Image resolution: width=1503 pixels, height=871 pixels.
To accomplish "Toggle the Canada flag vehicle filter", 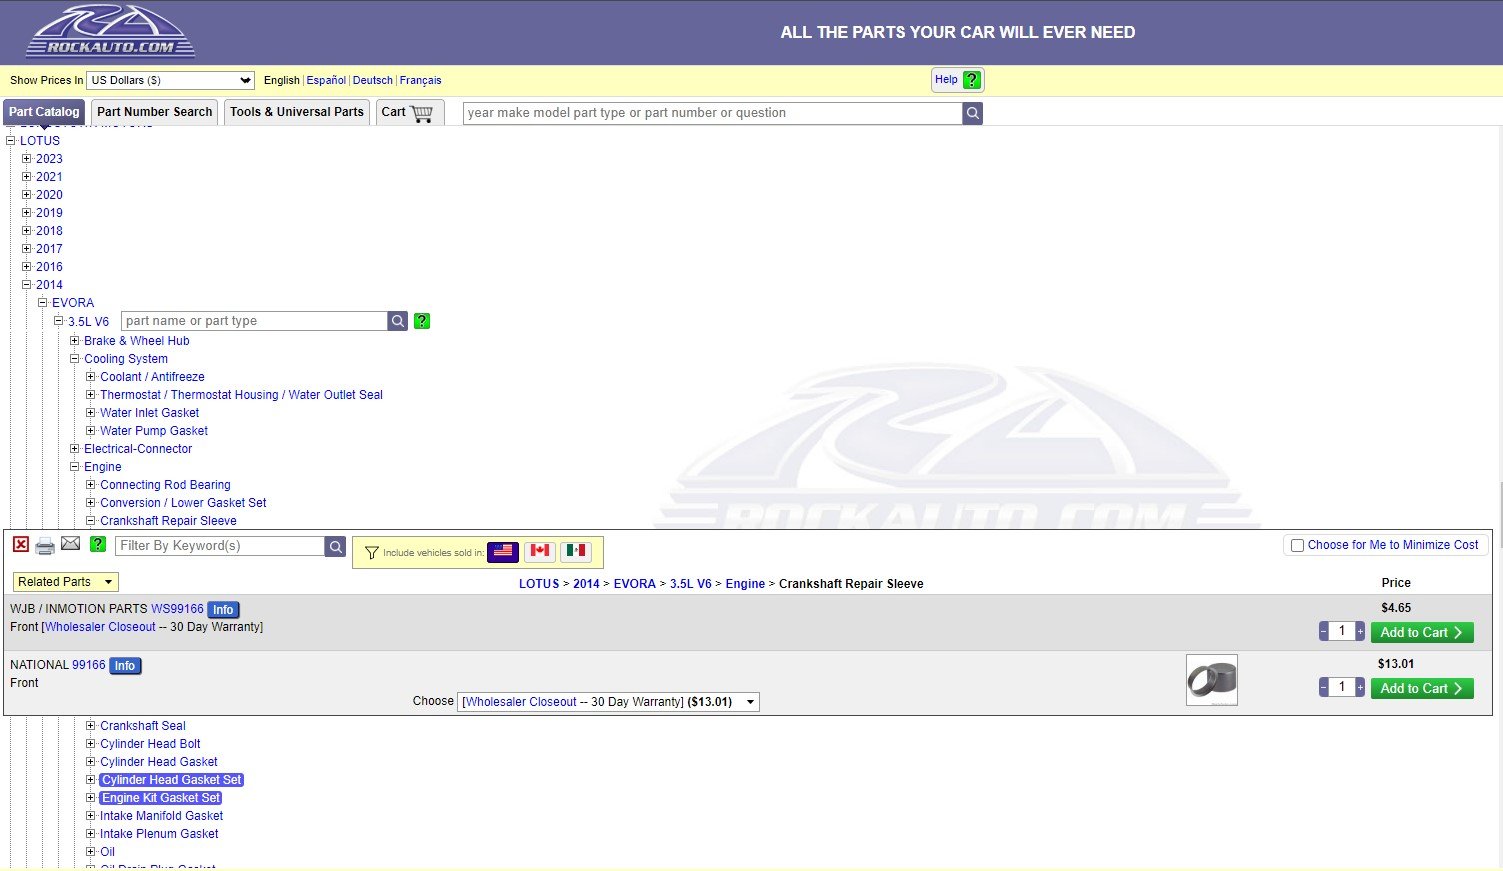I will click(x=540, y=551).
